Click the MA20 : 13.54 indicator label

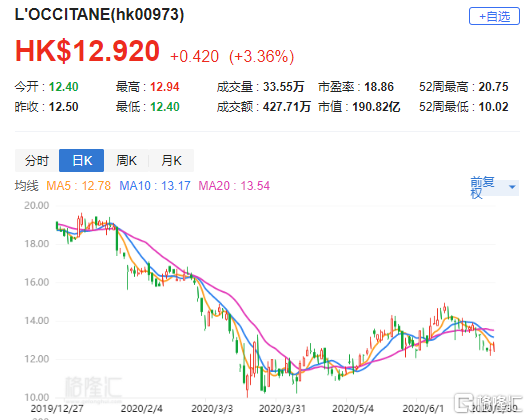(234, 186)
